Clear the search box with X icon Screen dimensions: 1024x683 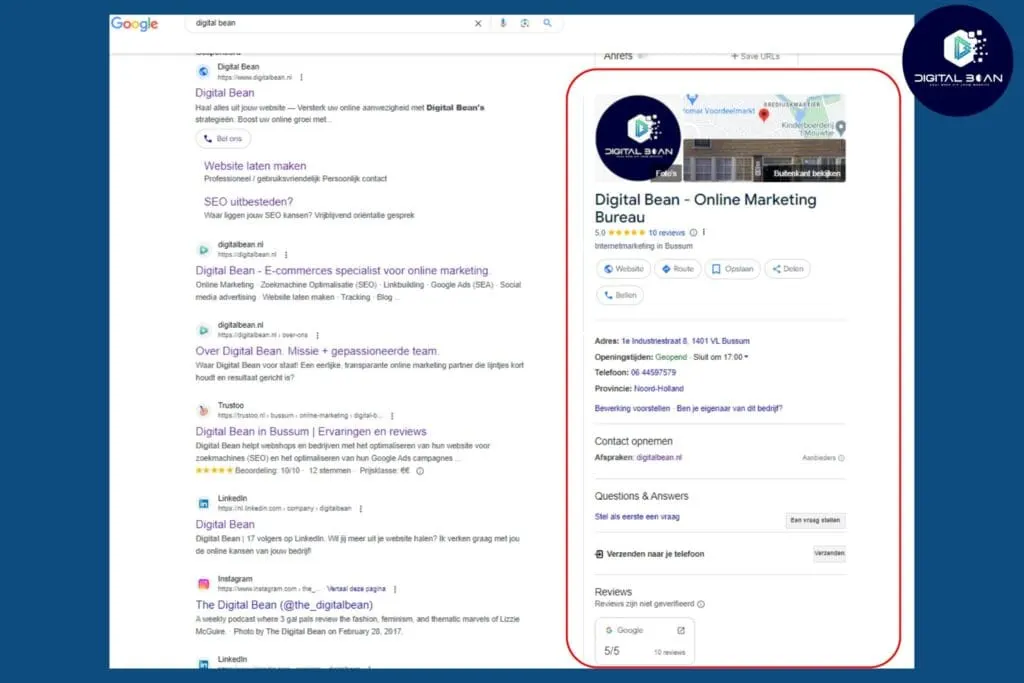tap(478, 24)
